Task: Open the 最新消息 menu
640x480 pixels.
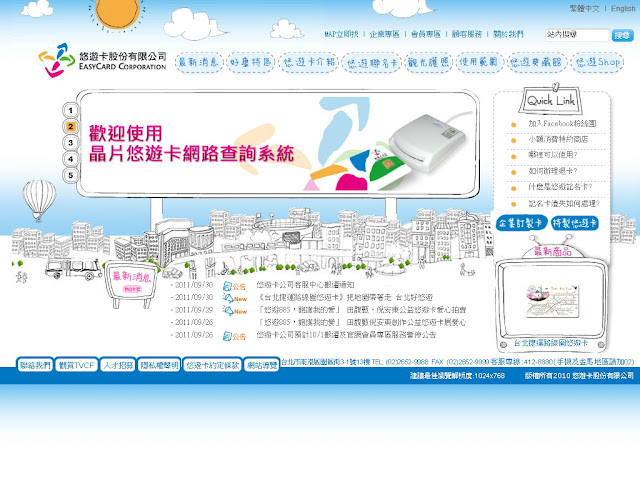Action: click(199, 62)
